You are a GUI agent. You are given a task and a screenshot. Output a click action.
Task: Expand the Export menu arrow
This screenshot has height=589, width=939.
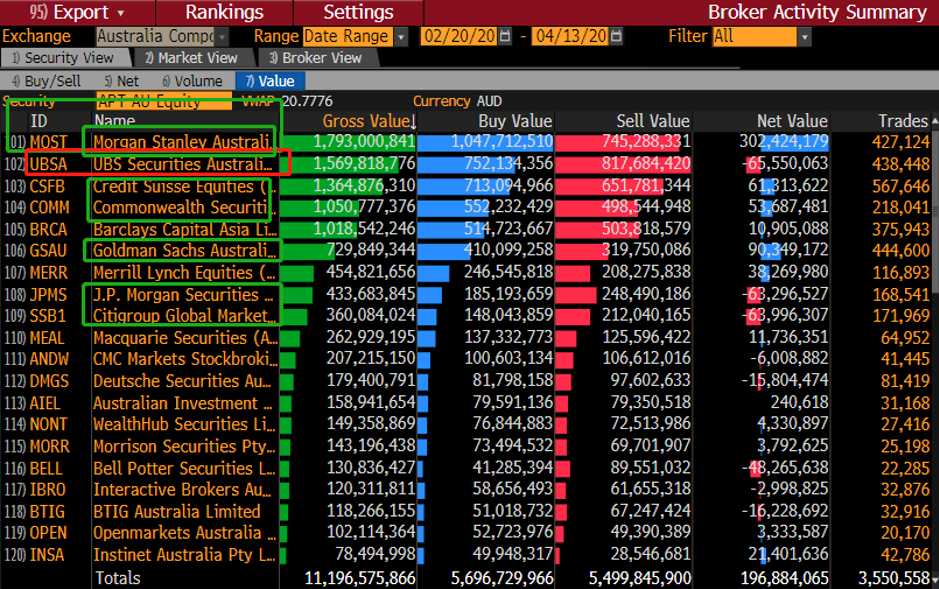tap(121, 13)
